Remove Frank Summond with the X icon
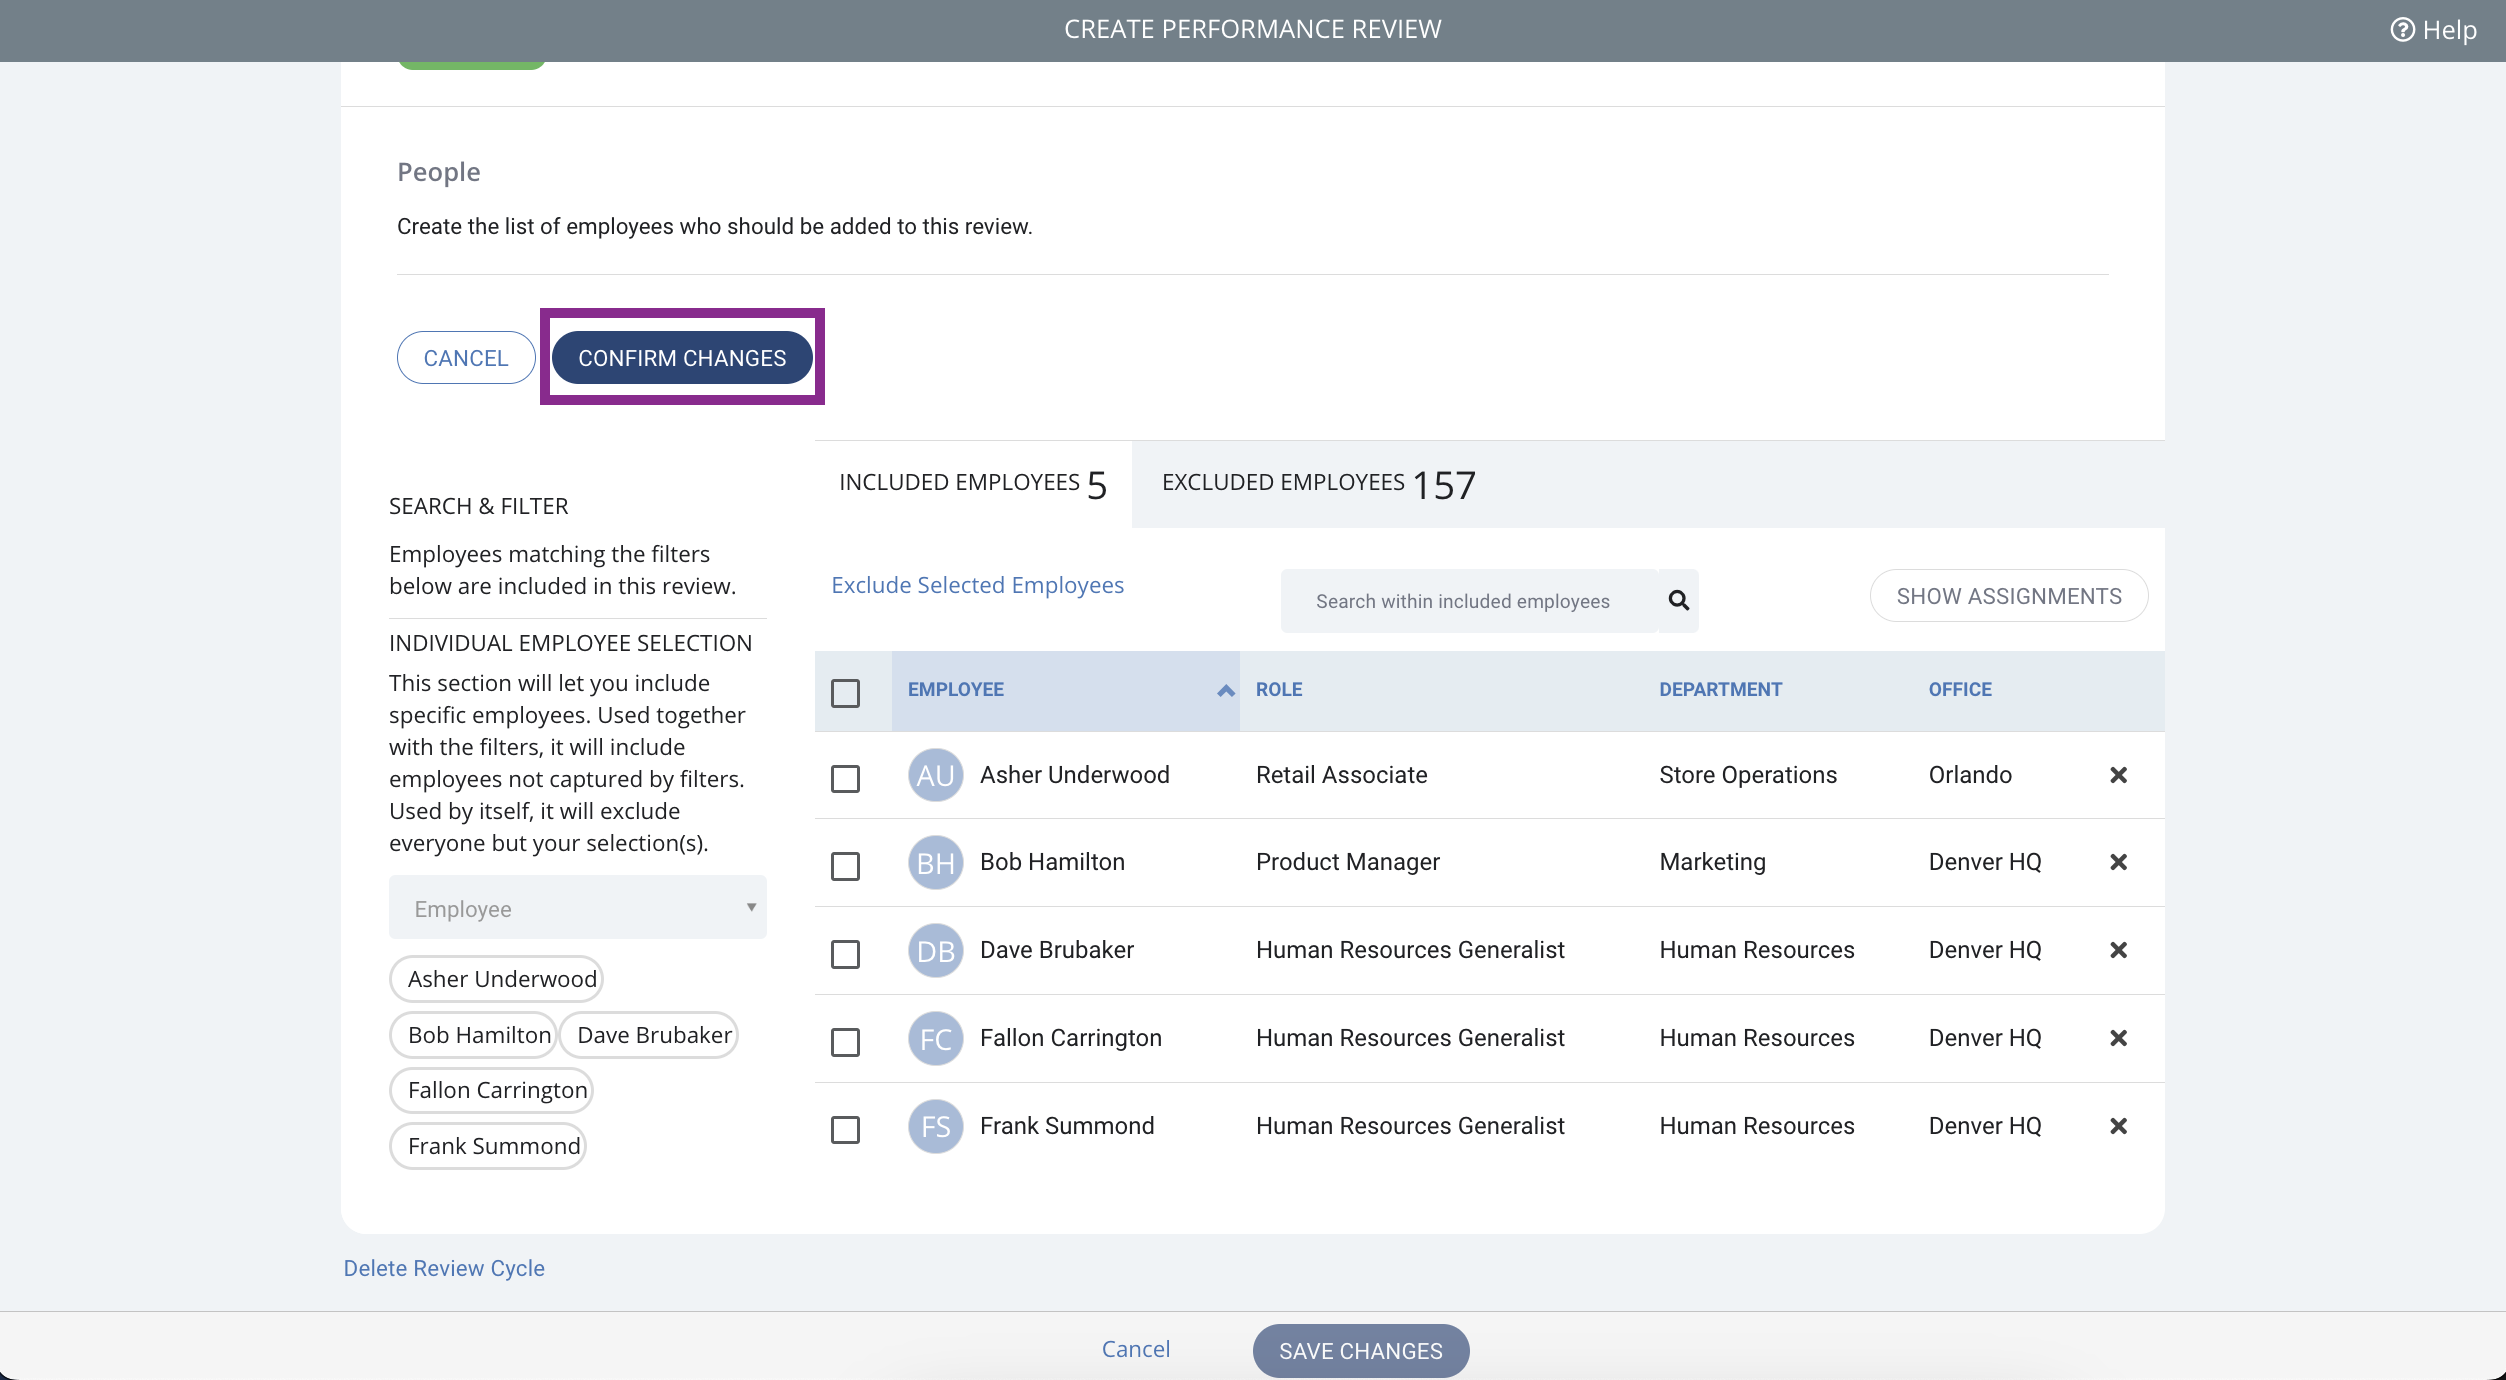This screenshot has width=2506, height=1380. [2118, 1126]
